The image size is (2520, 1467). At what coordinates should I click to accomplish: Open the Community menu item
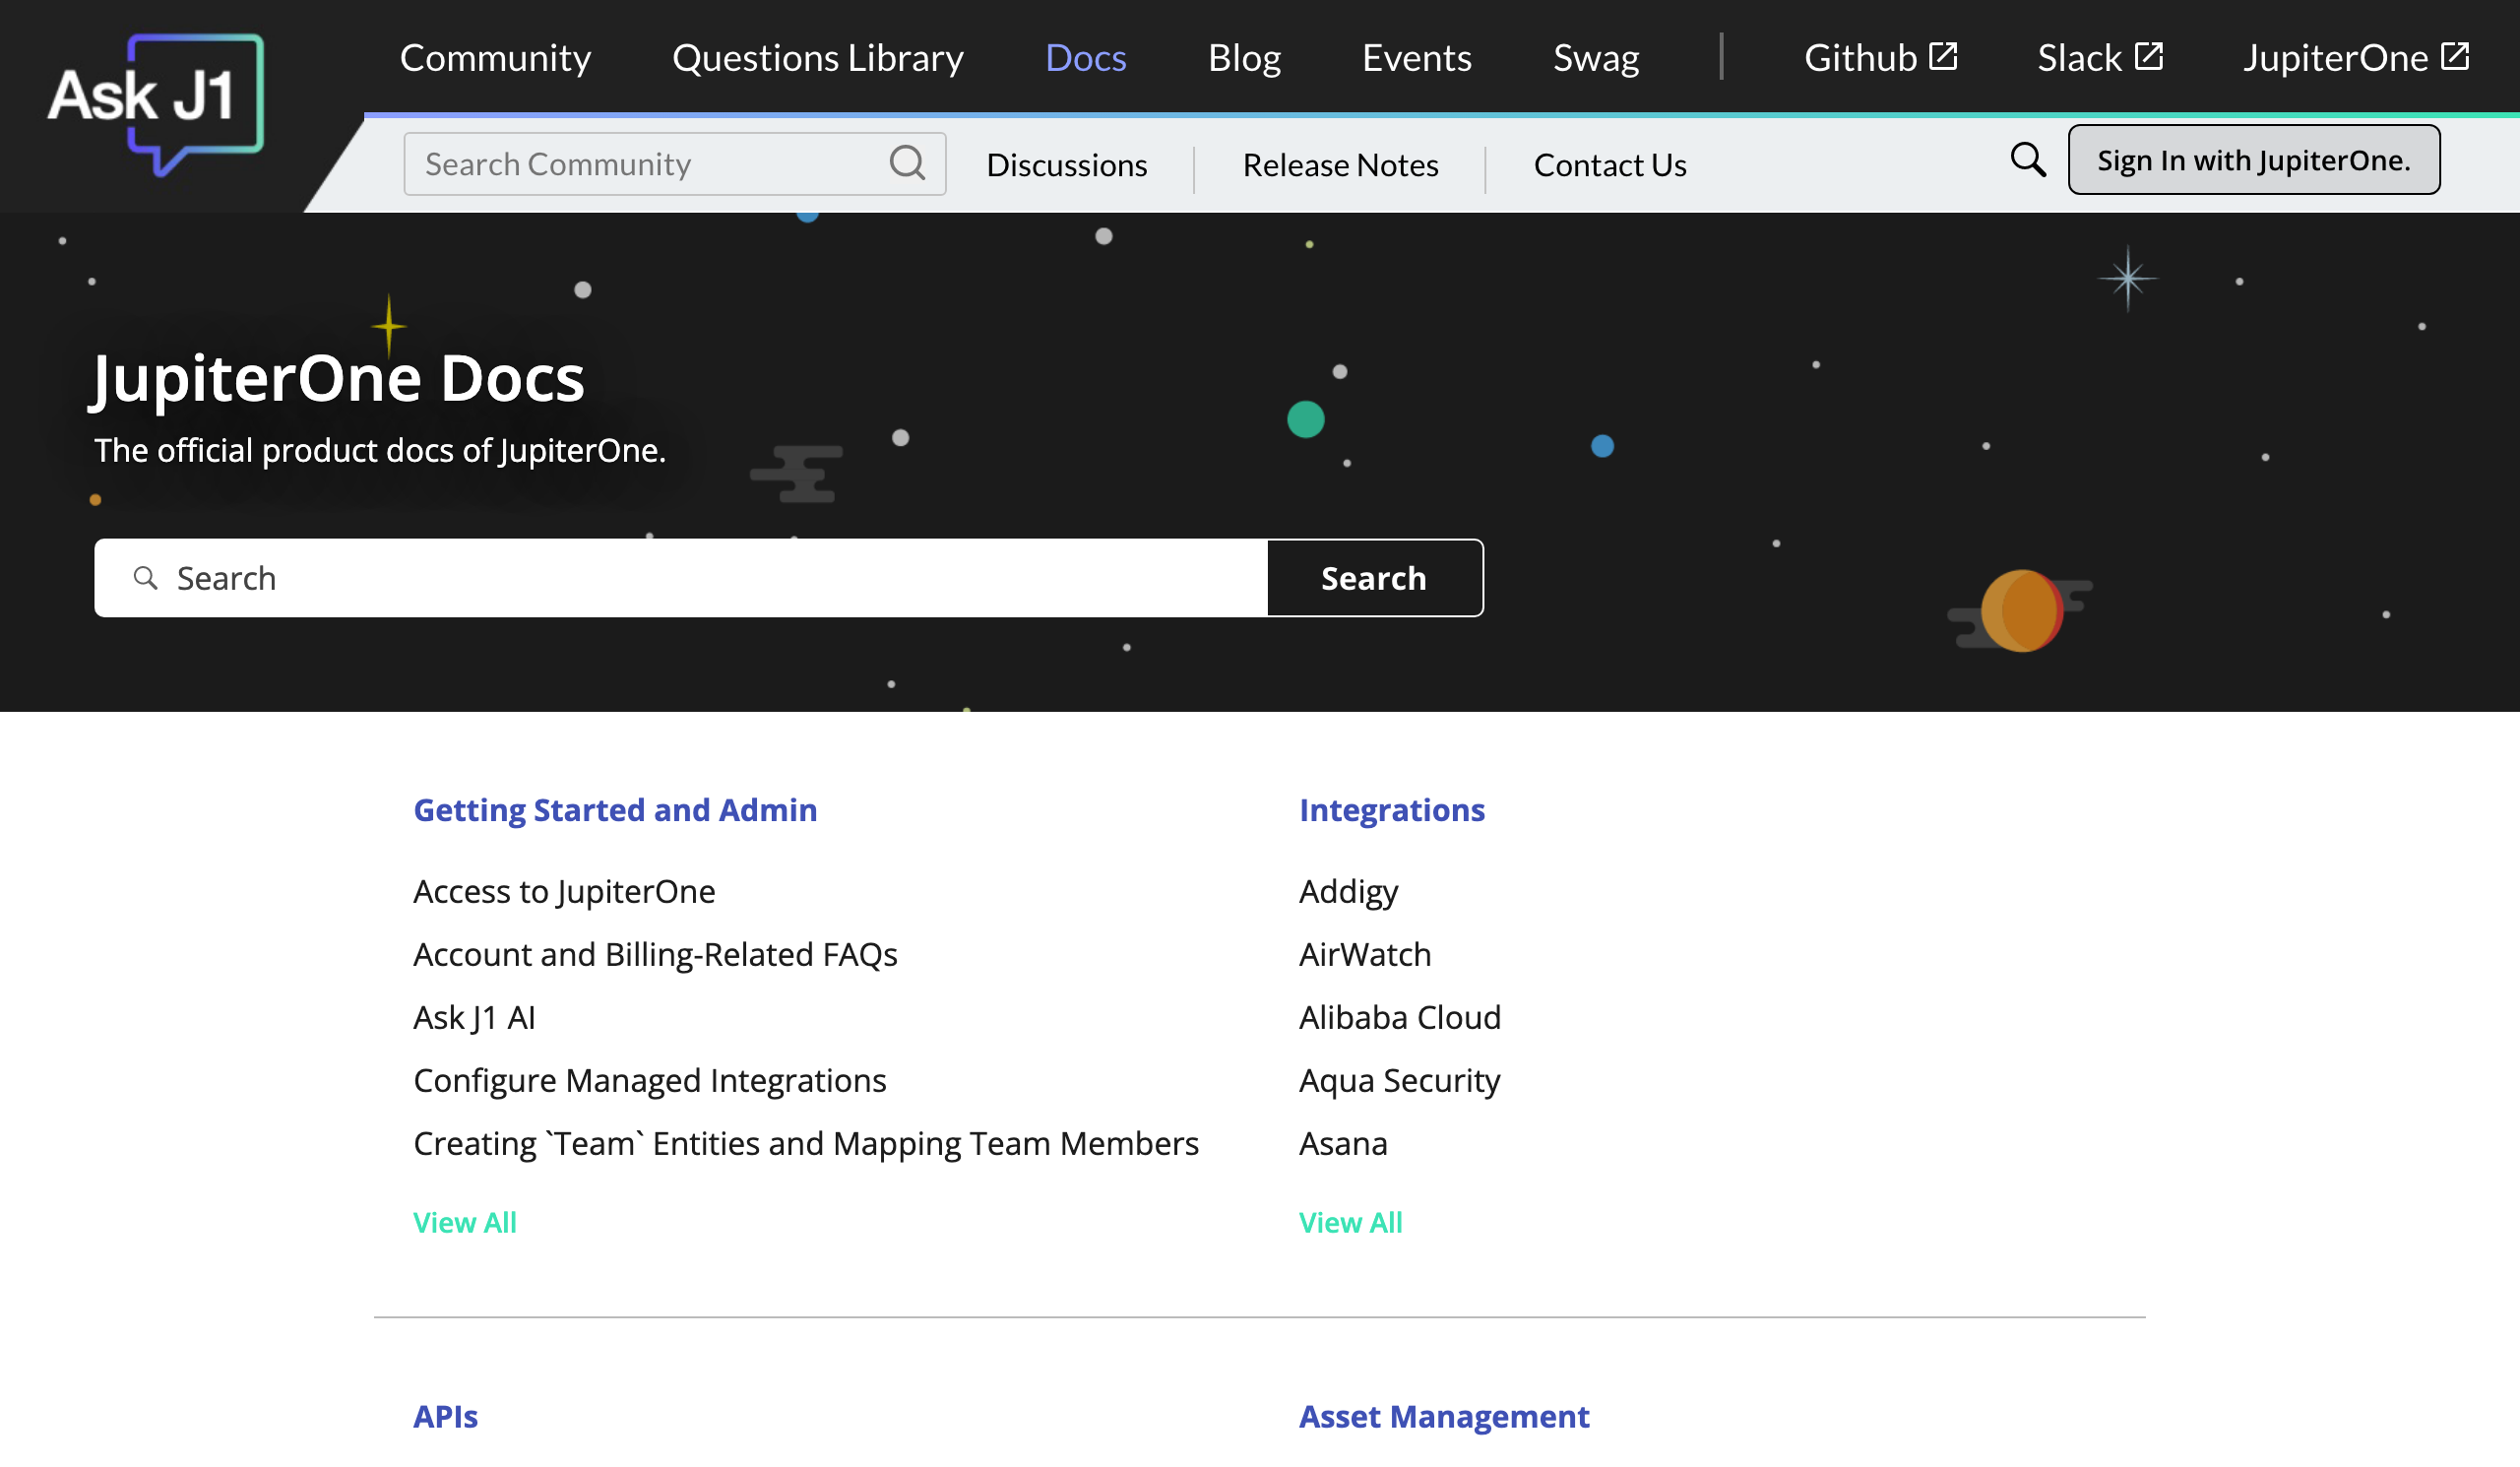tap(495, 58)
